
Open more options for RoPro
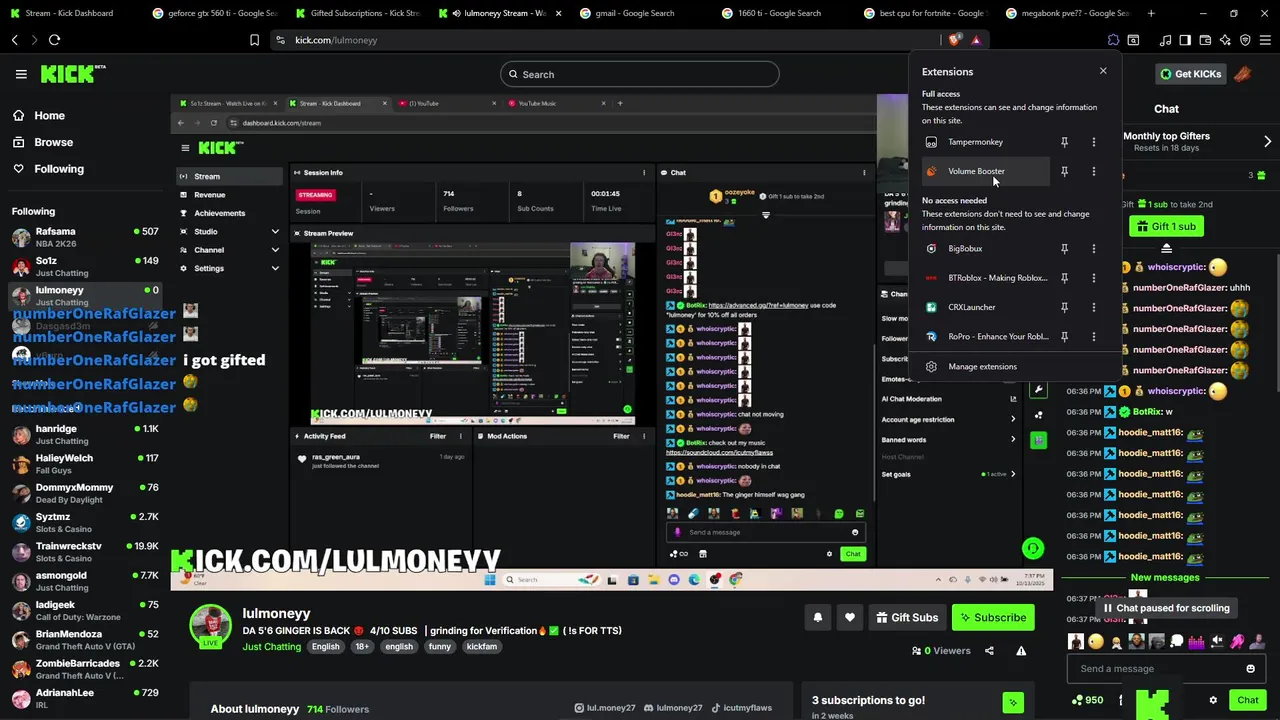(x=1093, y=337)
